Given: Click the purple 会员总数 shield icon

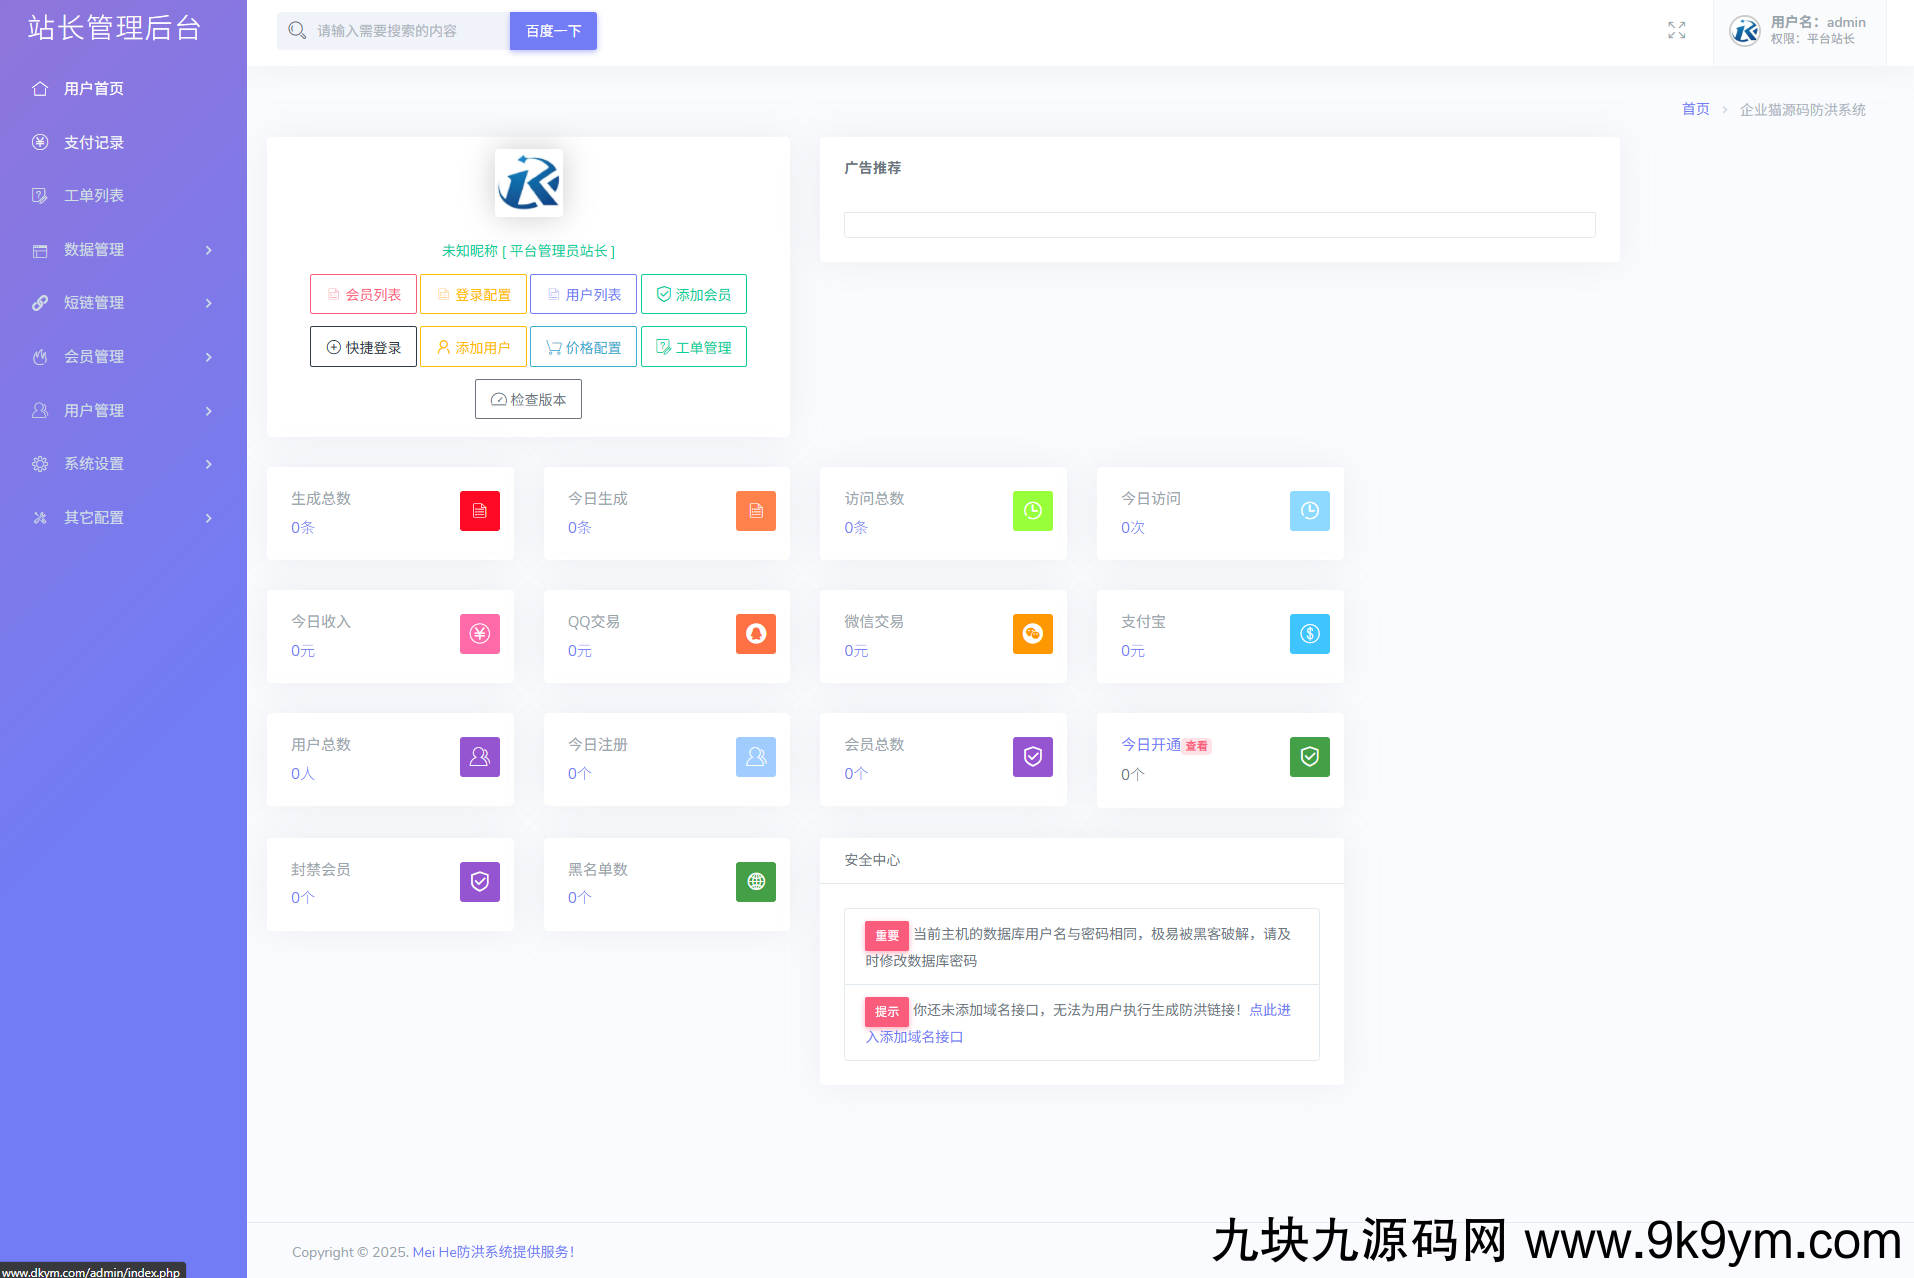Looking at the screenshot, I should pyautogui.click(x=1033, y=757).
